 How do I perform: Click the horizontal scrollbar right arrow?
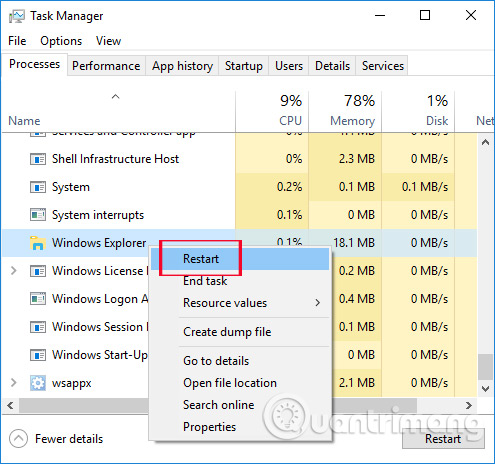(x=469, y=405)
